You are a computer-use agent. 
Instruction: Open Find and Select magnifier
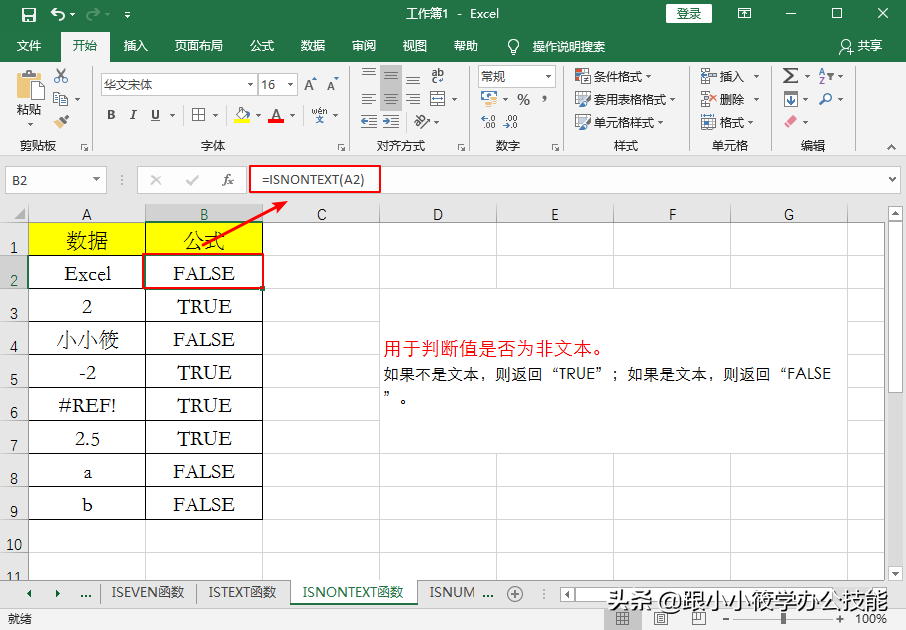(826, 99)
